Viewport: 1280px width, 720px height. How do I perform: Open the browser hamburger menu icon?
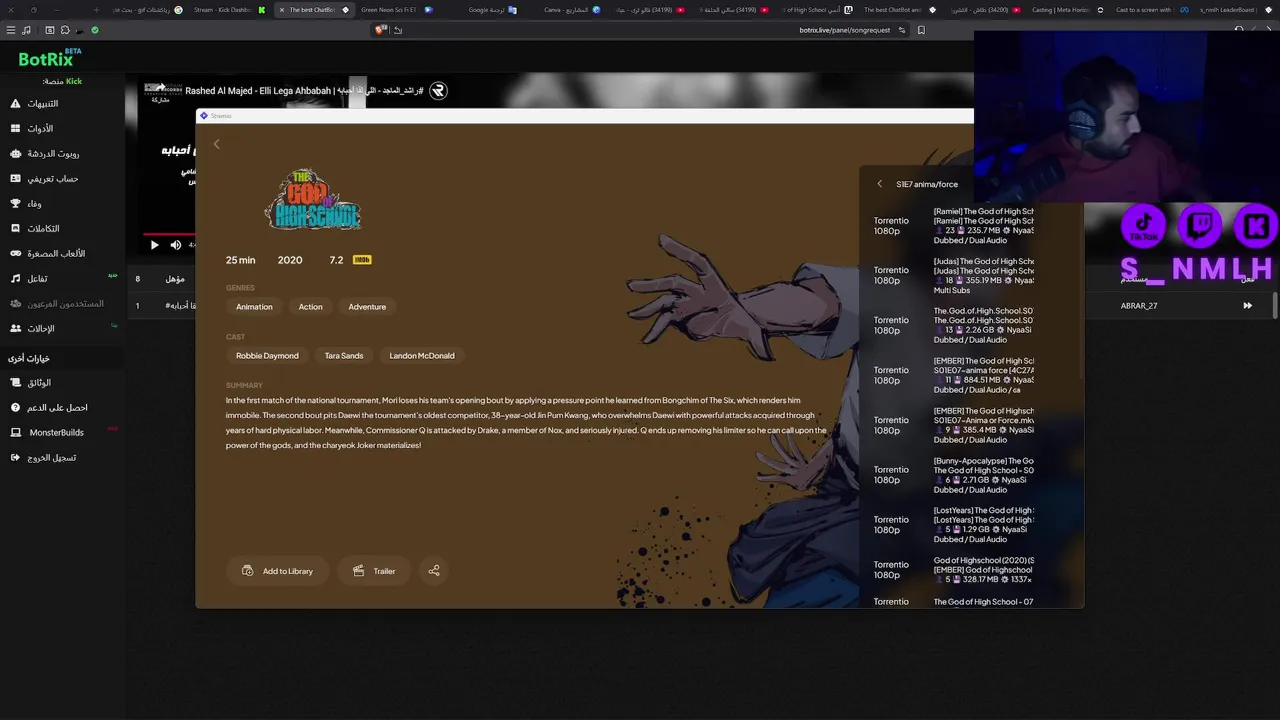click(11, 30)
